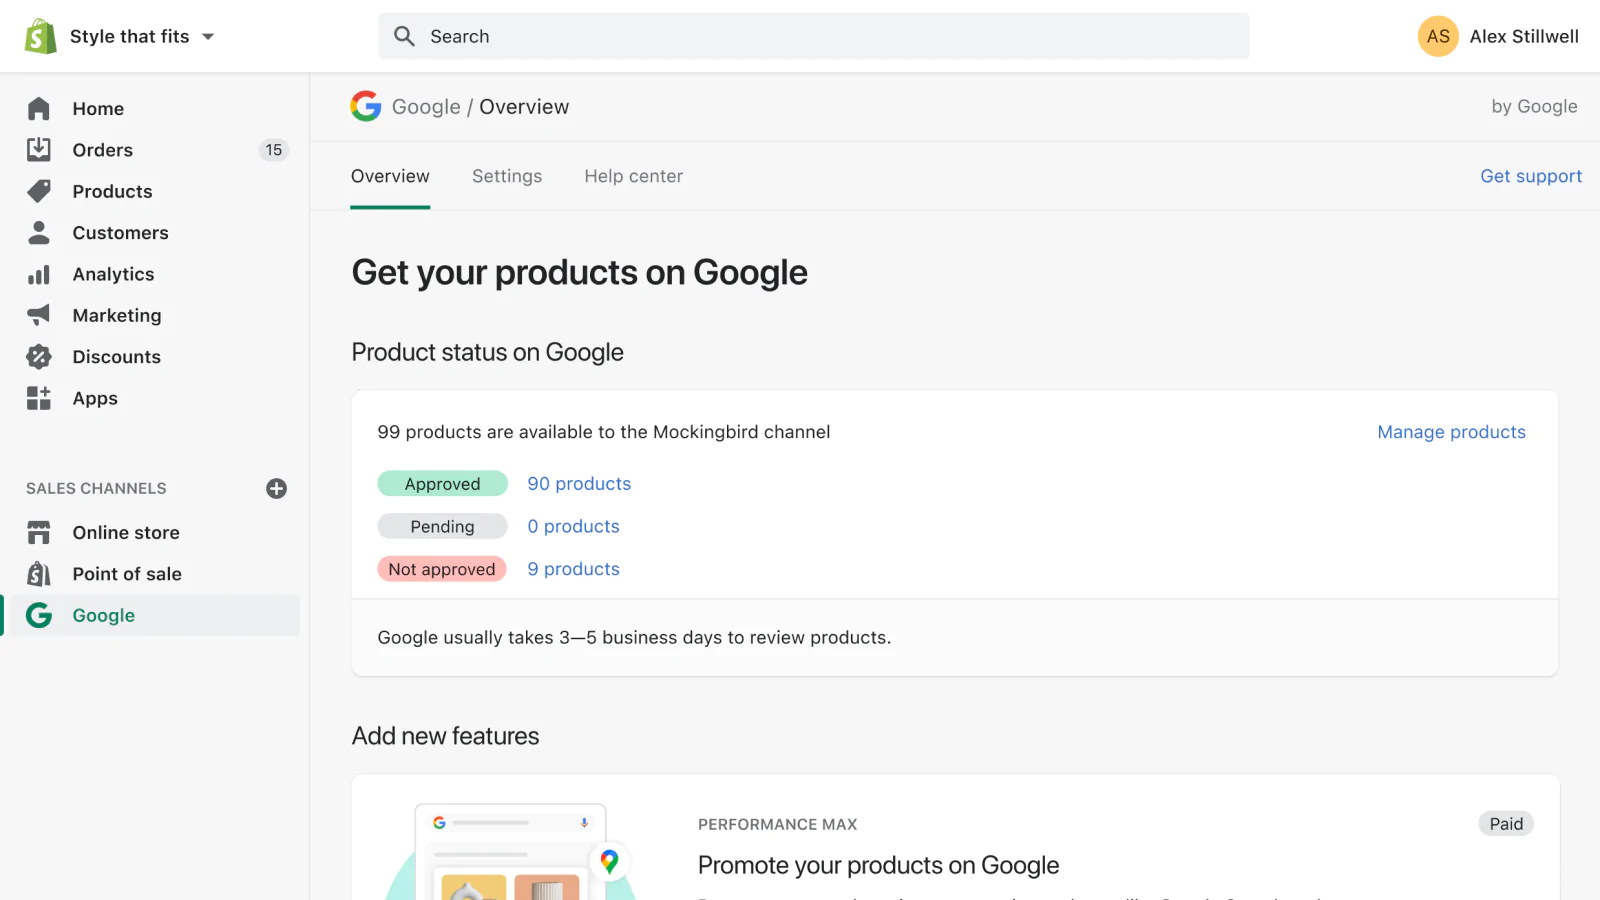Open Point of sale channel

[x=127, y=574]
